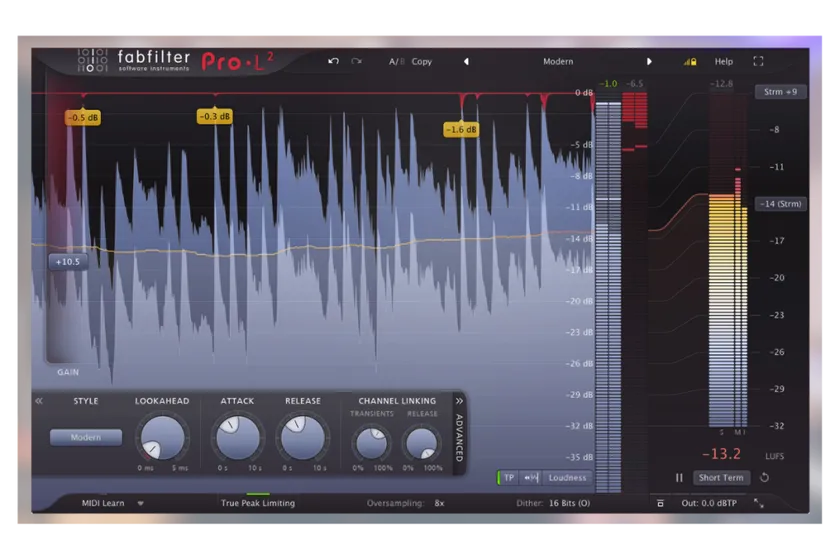Expand the Advanced panel chevrons

coord(459,401)
